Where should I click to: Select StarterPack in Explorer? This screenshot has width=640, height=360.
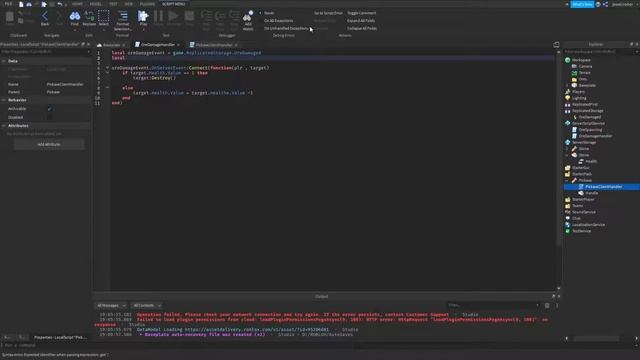[x=581, y=174]
